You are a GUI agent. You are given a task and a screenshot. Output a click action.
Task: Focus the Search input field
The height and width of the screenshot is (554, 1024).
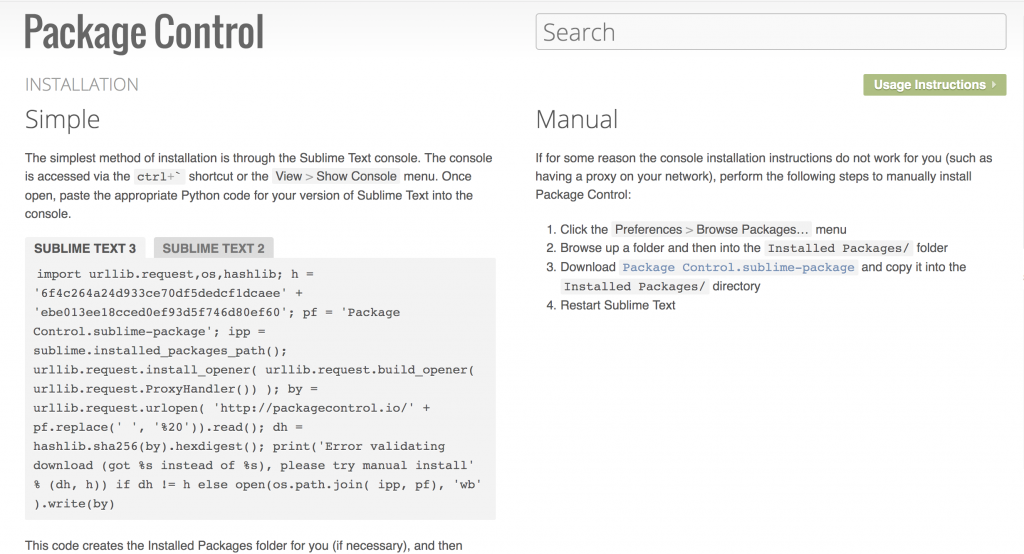[771, 32]
